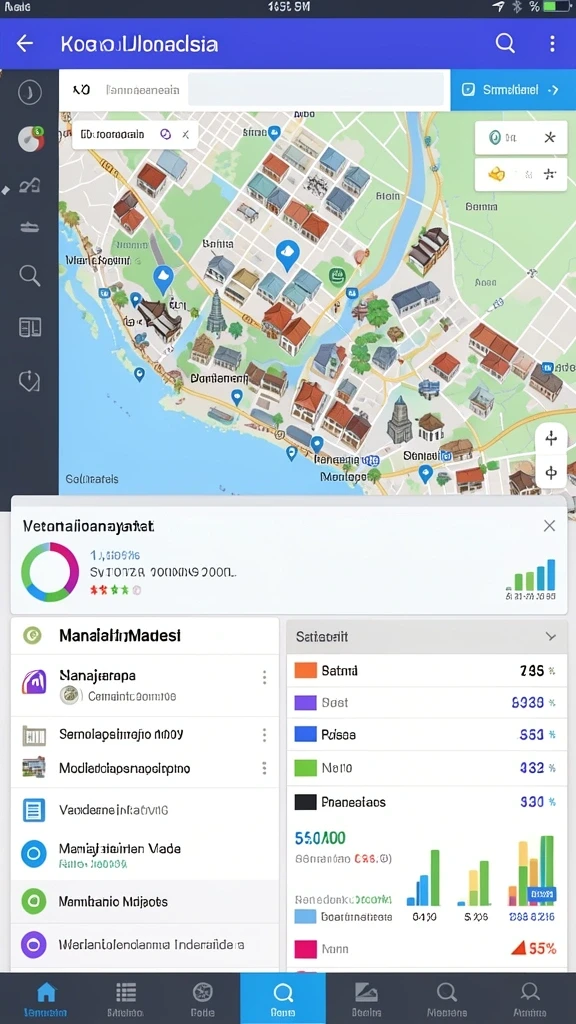This screenshot has width=576, height=1024.
Task: Click the house thumbnail in 'Modladciapsnapcipino' row
Action: tap(34, 767)
